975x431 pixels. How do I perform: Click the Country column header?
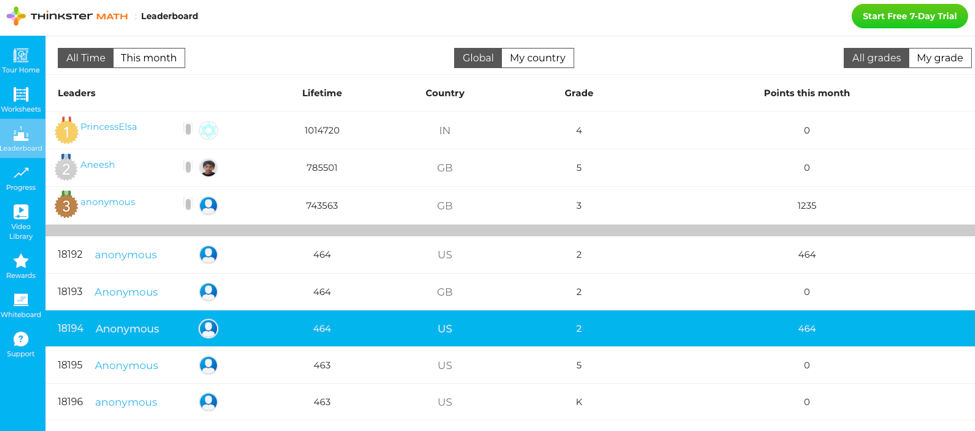click(445, 93)
